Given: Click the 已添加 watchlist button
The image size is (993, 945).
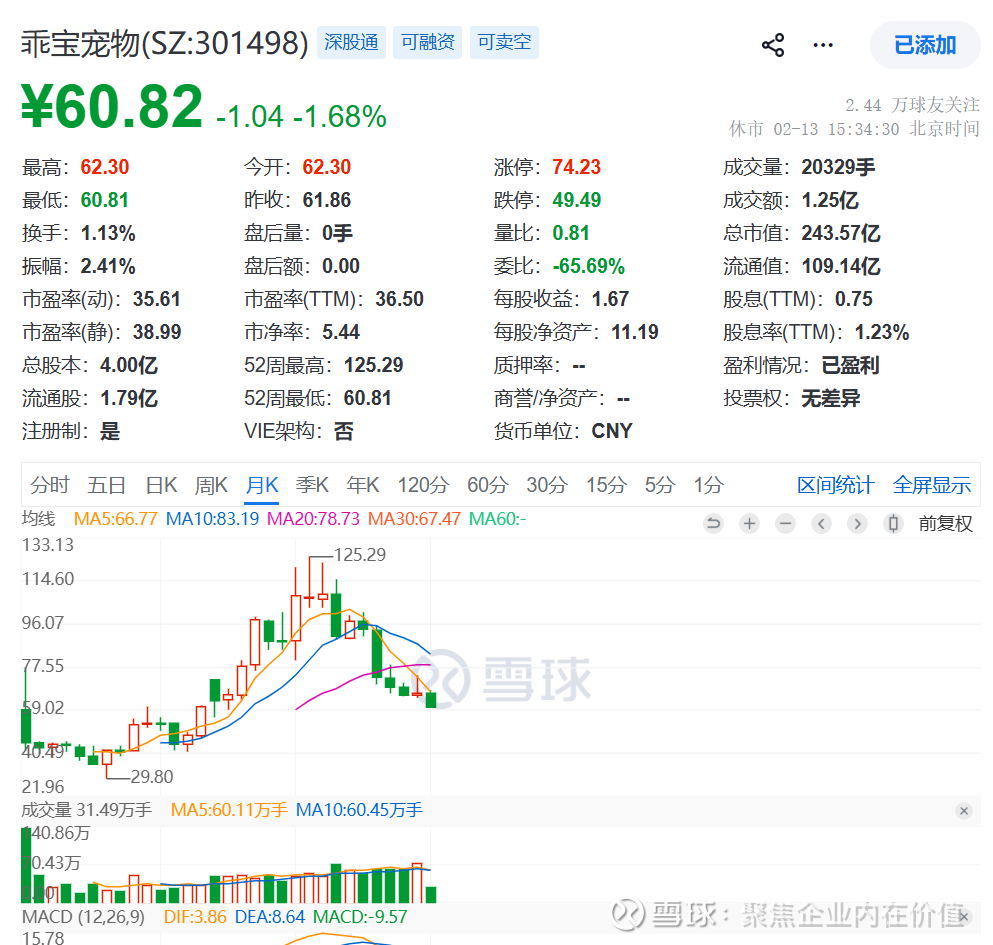Looking at the screenshot, I should click(x=925, y=46).
